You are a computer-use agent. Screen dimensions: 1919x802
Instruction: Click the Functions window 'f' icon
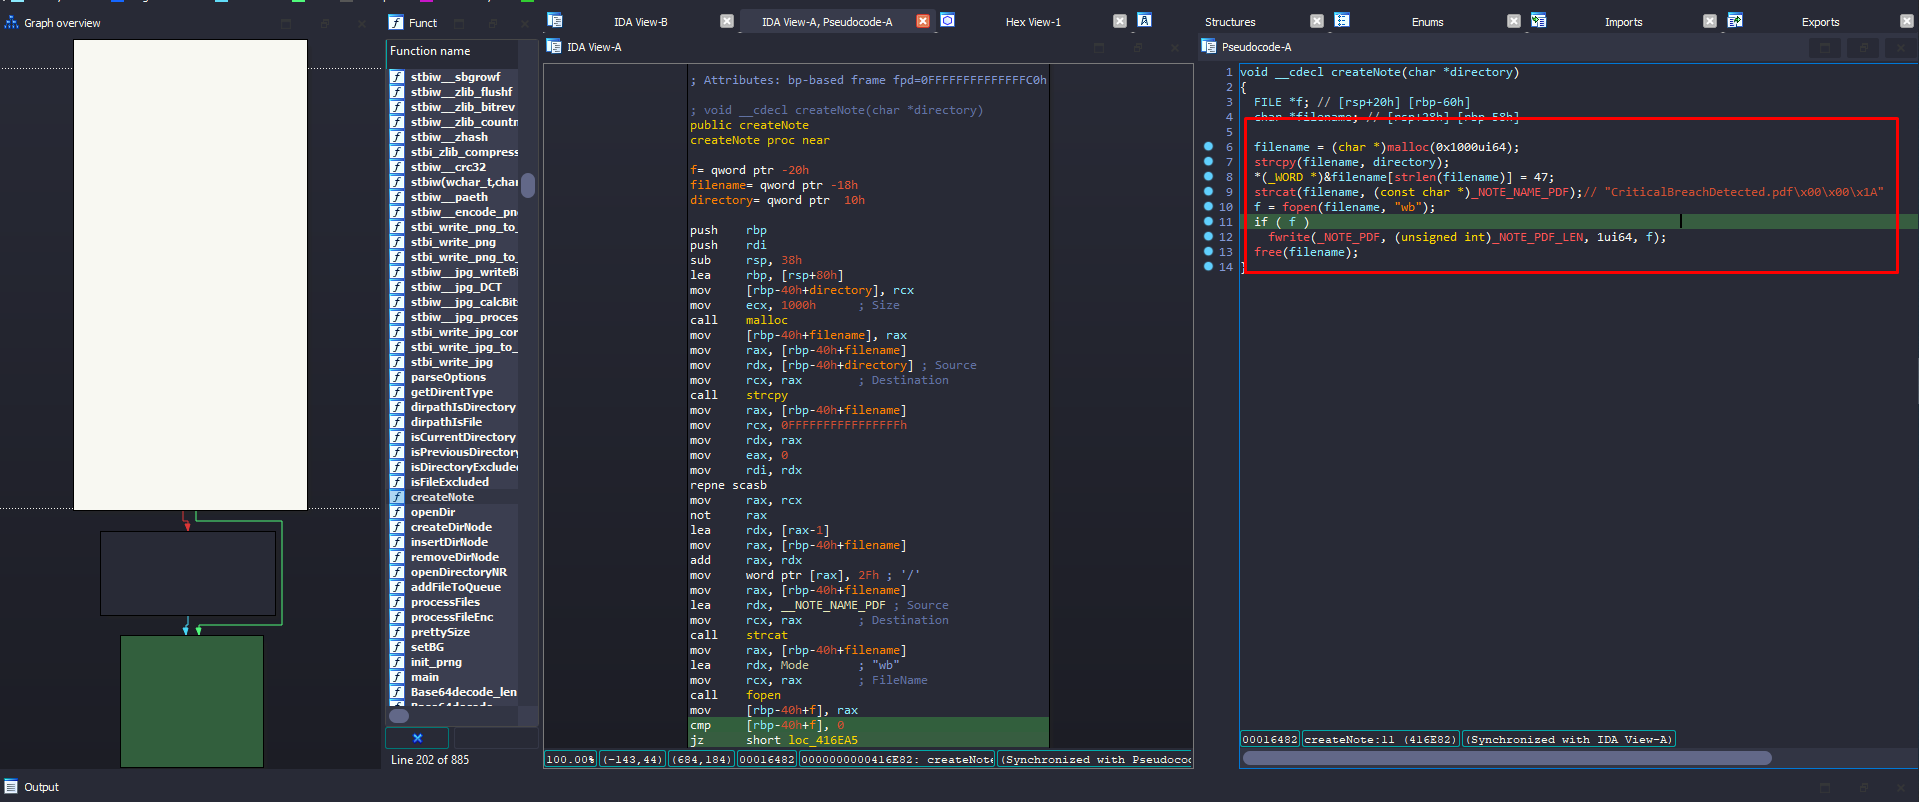(396, 22)
